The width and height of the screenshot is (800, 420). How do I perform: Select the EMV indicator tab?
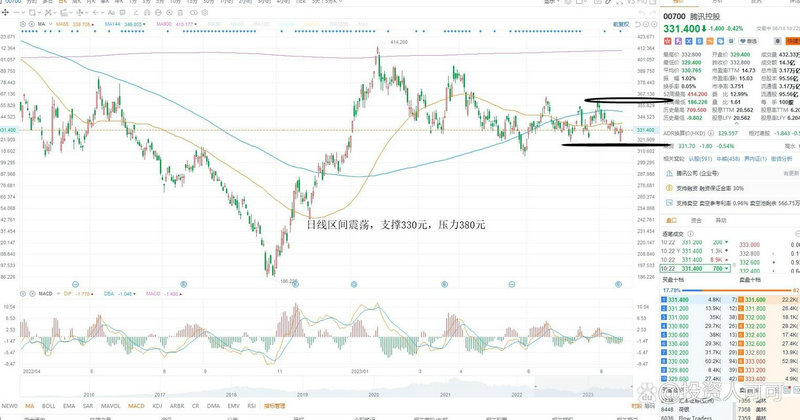pyautogui.click(x=234, y=406)
